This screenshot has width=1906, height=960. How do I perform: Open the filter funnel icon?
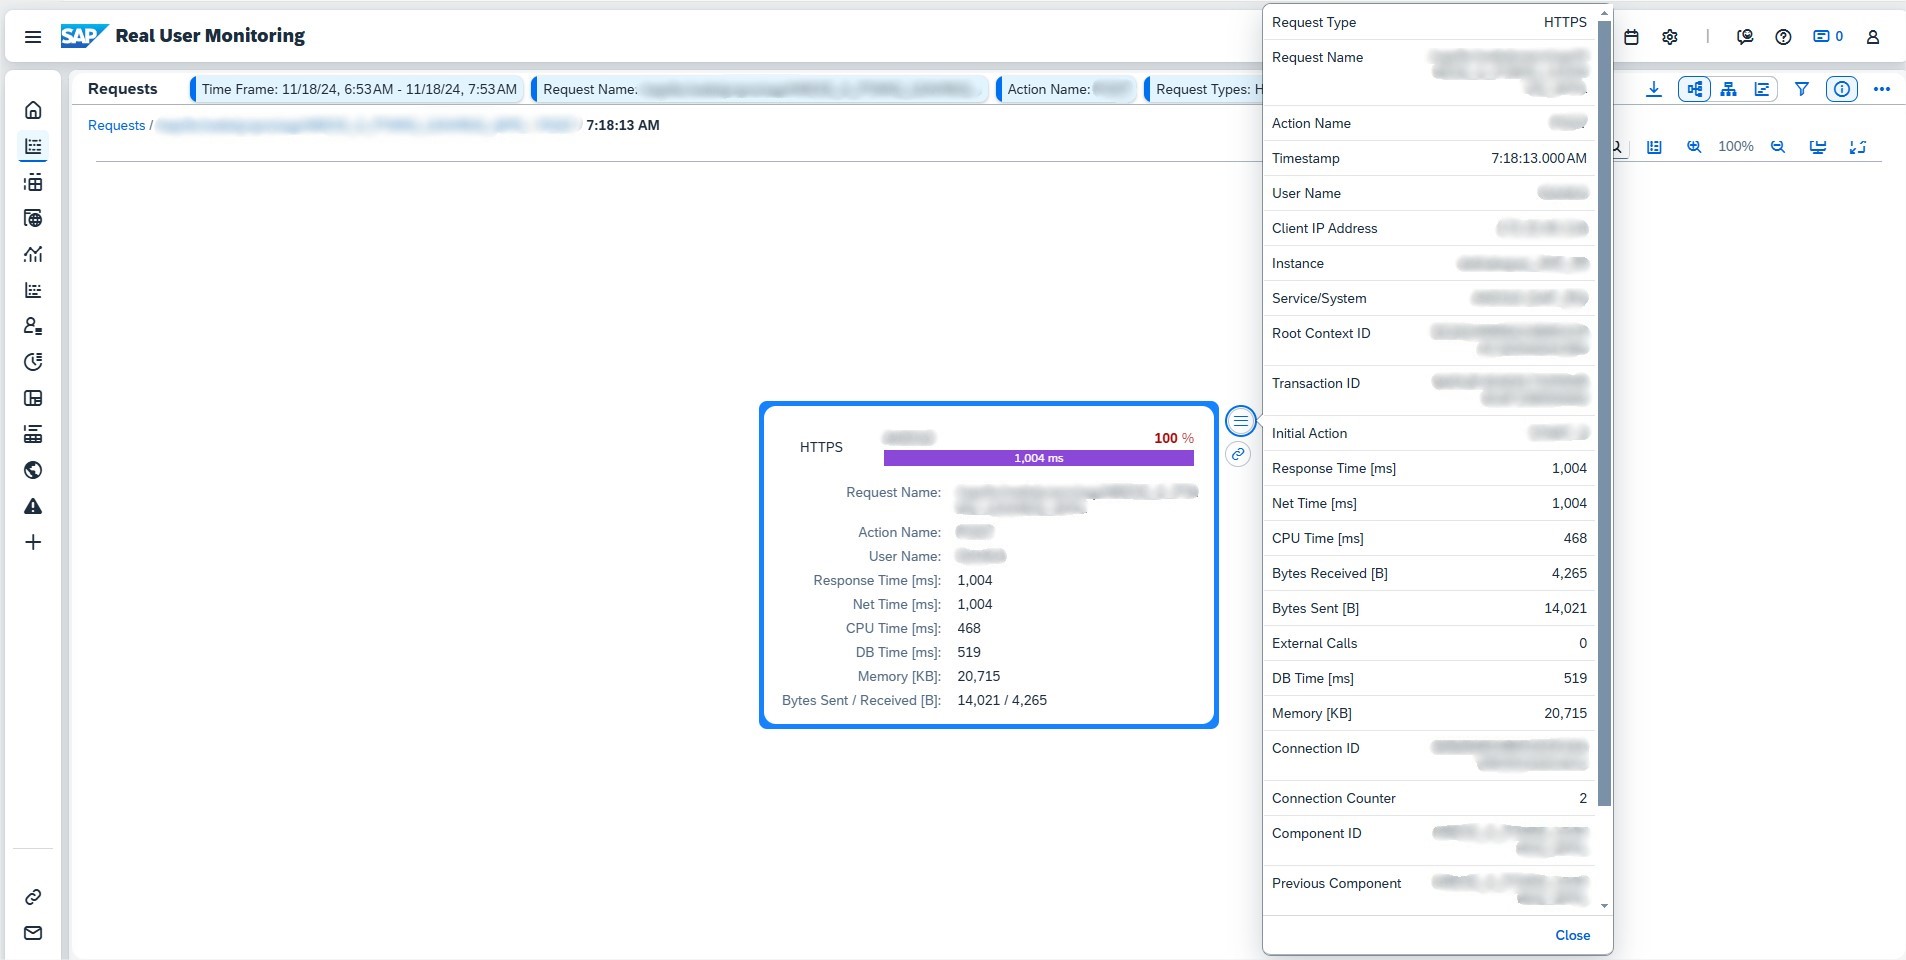tap(1801, 89)
